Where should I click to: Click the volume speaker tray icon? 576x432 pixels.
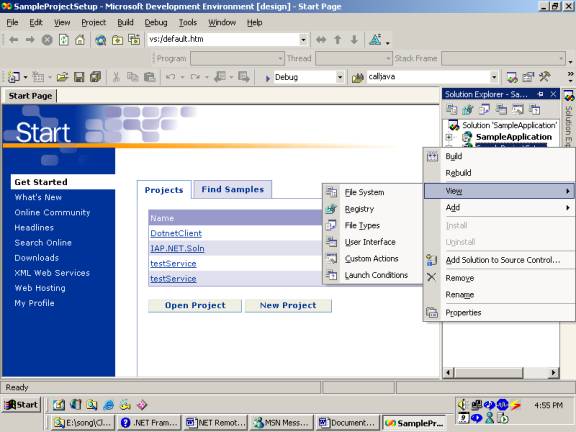(462, 405)
